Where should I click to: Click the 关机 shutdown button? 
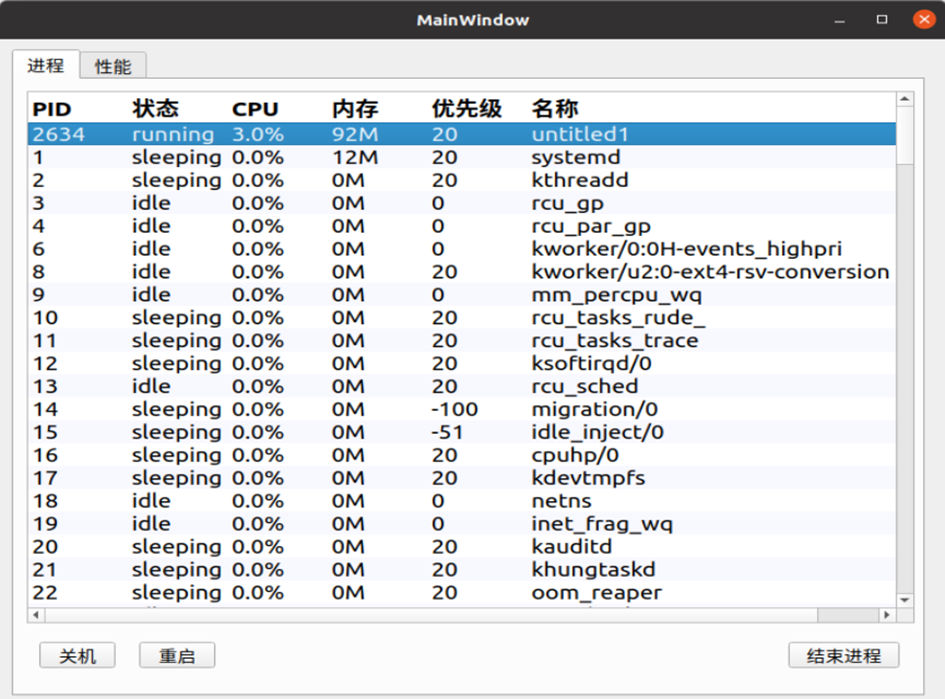(x=76, y=655)
